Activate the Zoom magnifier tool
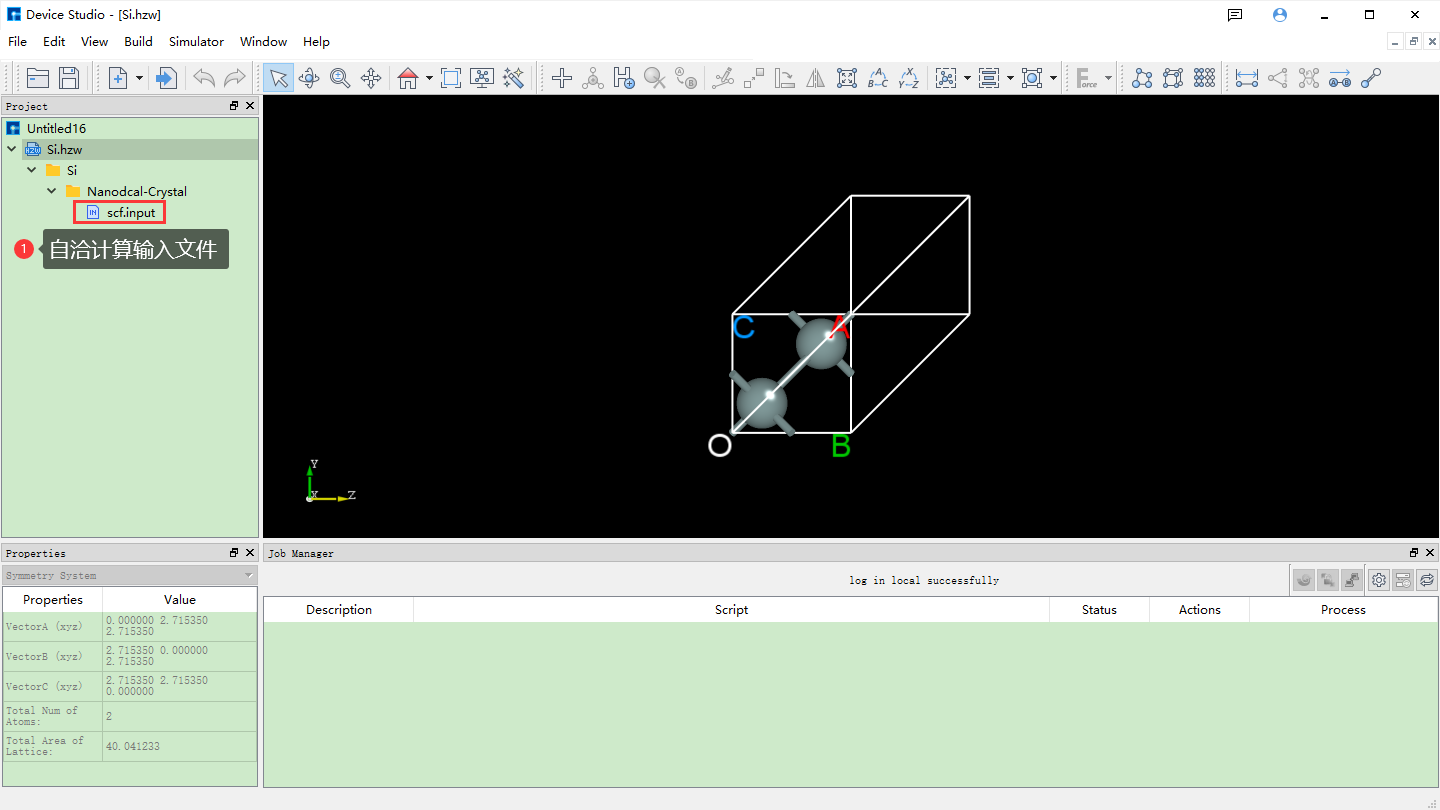 pos(340,78)
